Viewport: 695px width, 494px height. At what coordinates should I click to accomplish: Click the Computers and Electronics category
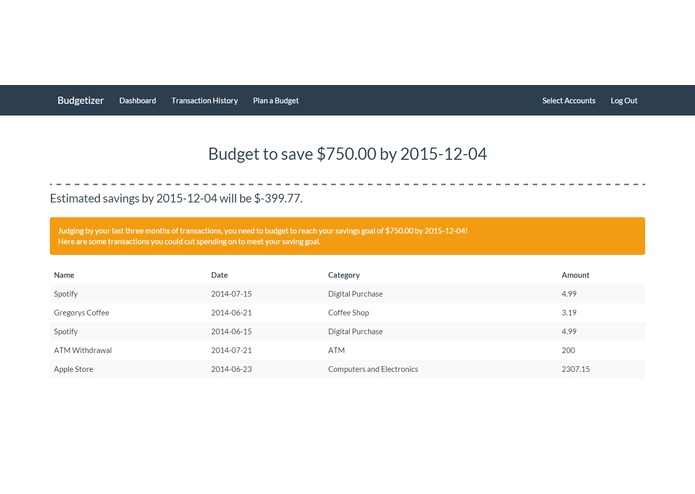point(373,369)
